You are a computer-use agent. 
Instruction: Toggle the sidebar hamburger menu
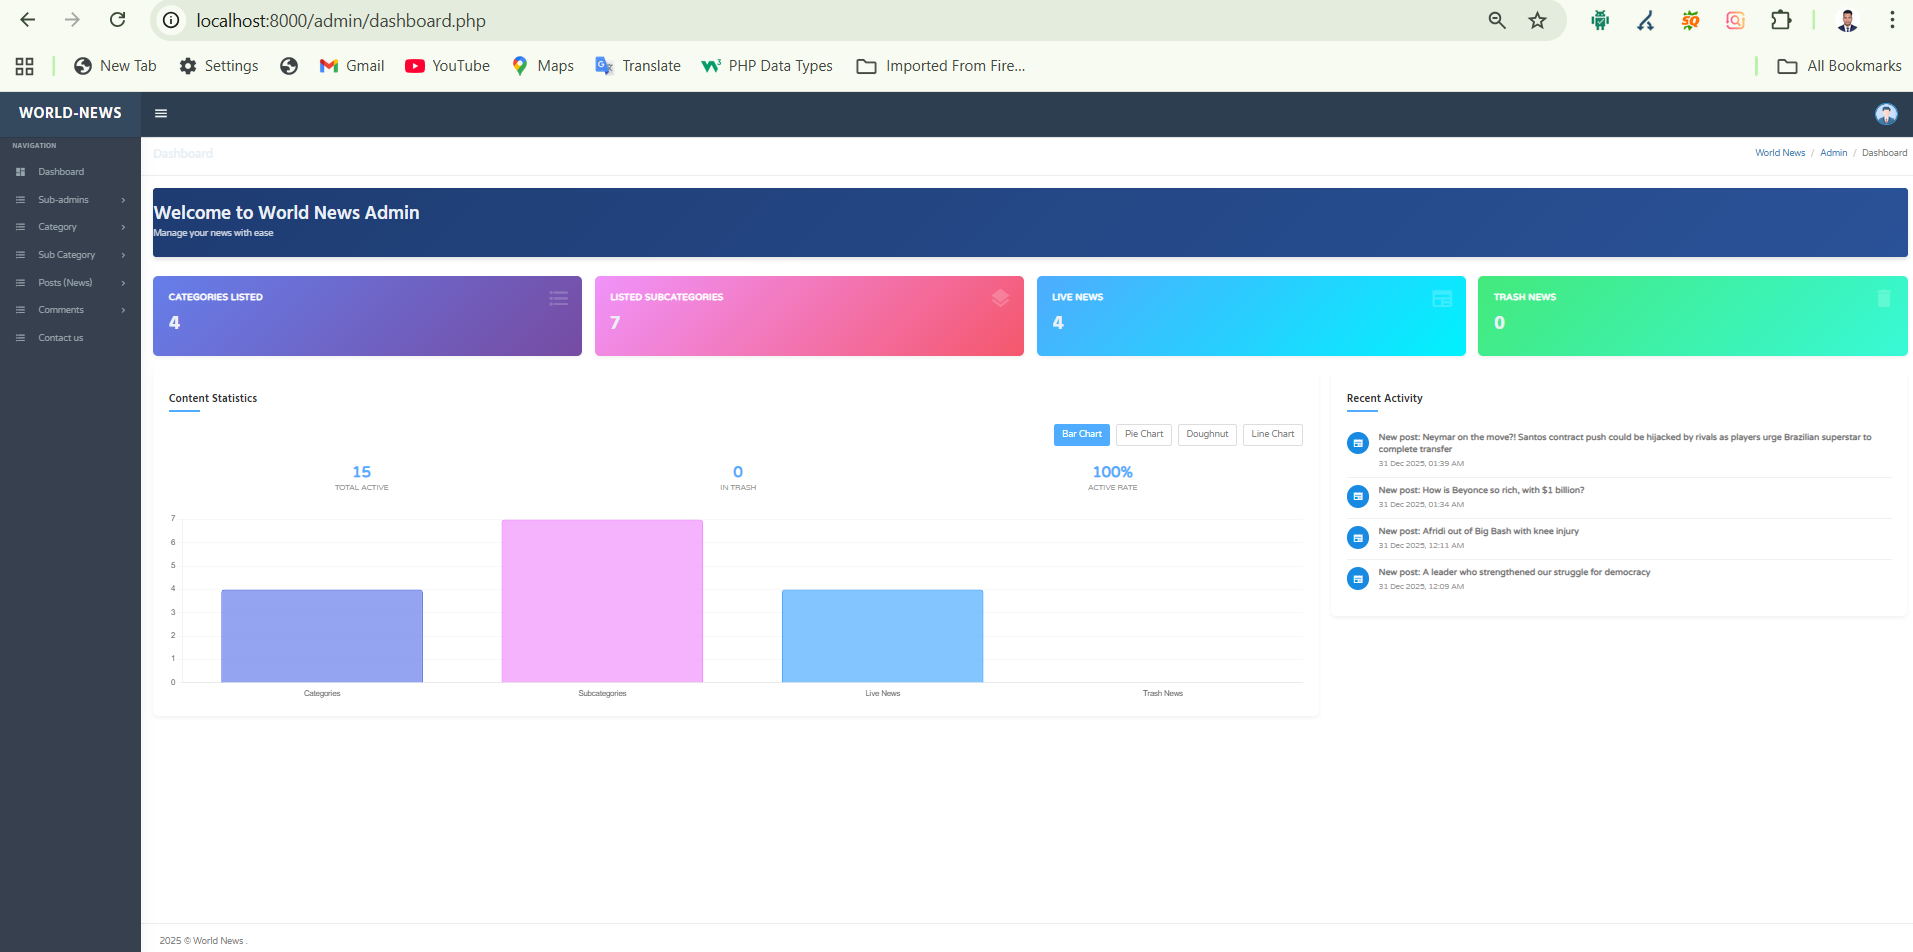(x=161, y=114)
